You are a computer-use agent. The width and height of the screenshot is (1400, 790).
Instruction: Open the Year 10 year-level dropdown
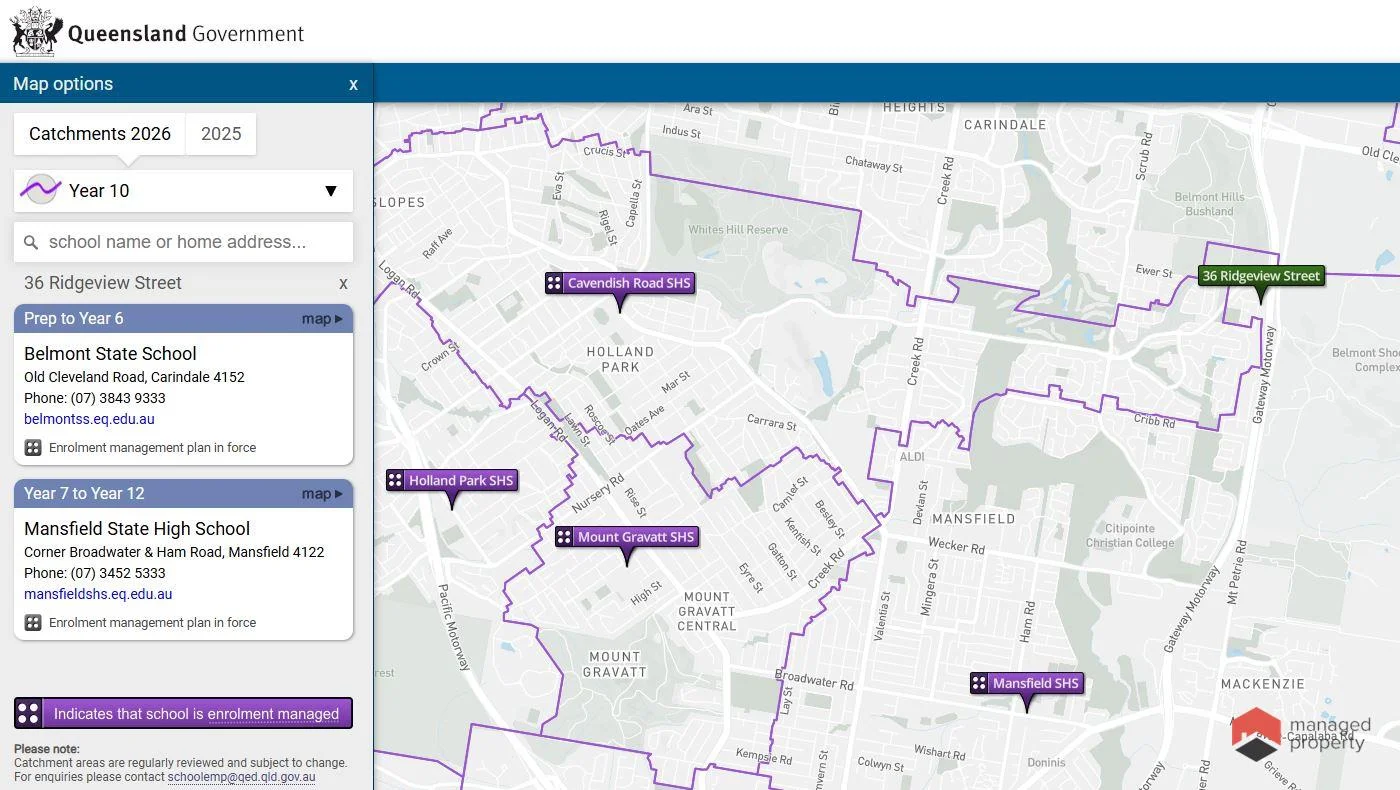(330, 191)
